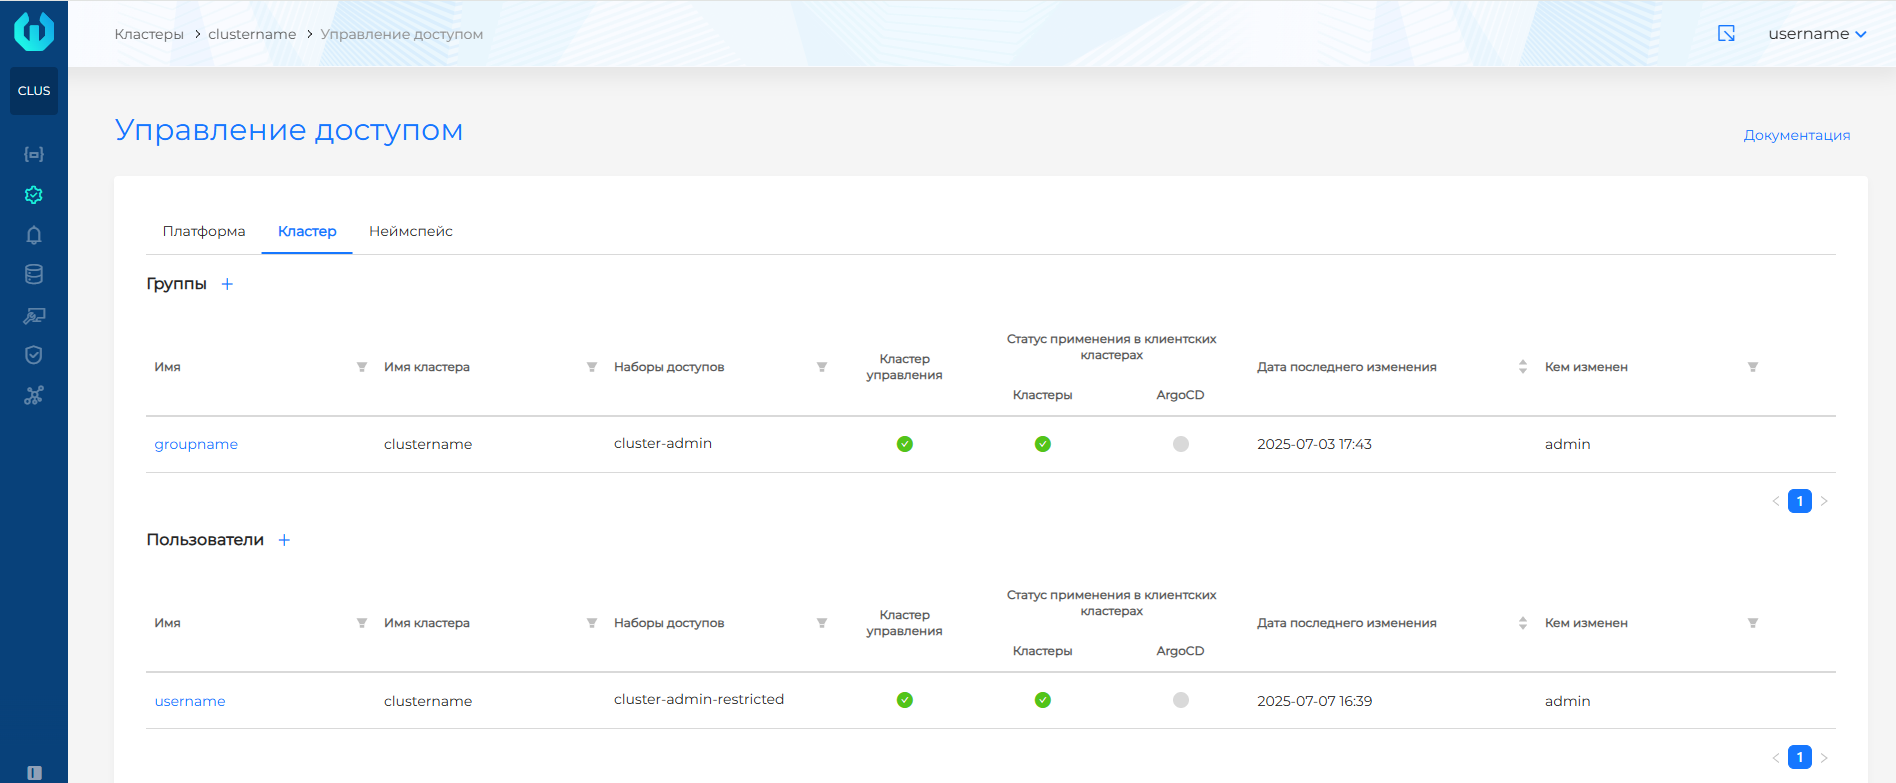
Task: Open the gear-check settings icon in sidebar
Action: click(34, 194)
